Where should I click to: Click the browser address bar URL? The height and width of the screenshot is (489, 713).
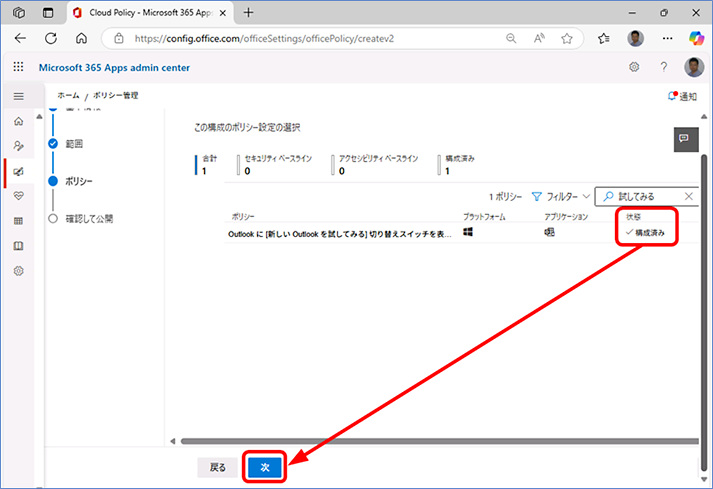tap(264, 39)
